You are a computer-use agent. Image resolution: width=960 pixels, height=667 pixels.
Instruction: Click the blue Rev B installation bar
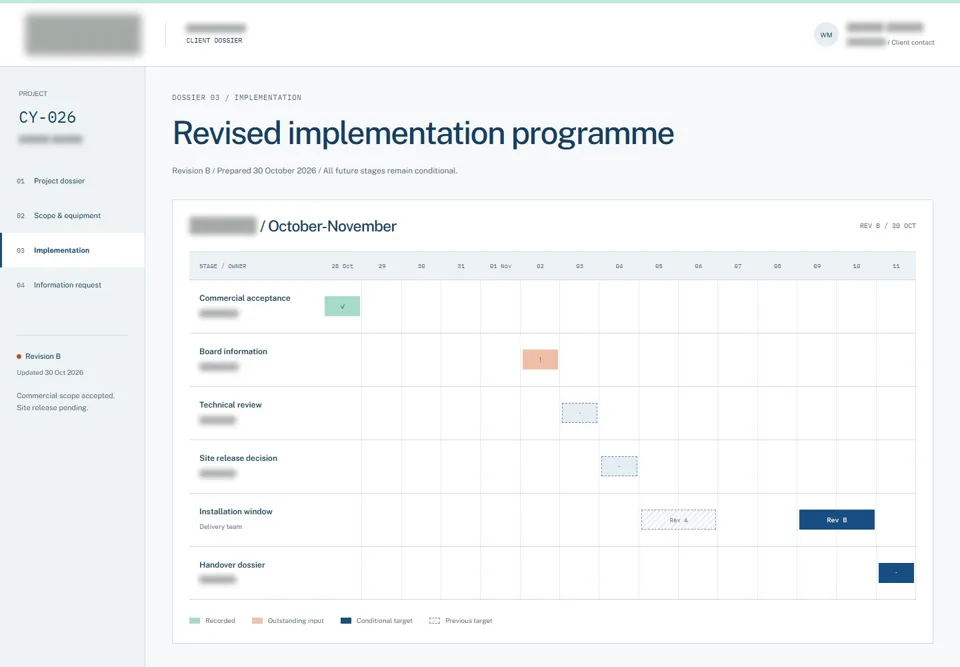click(837, 519)
